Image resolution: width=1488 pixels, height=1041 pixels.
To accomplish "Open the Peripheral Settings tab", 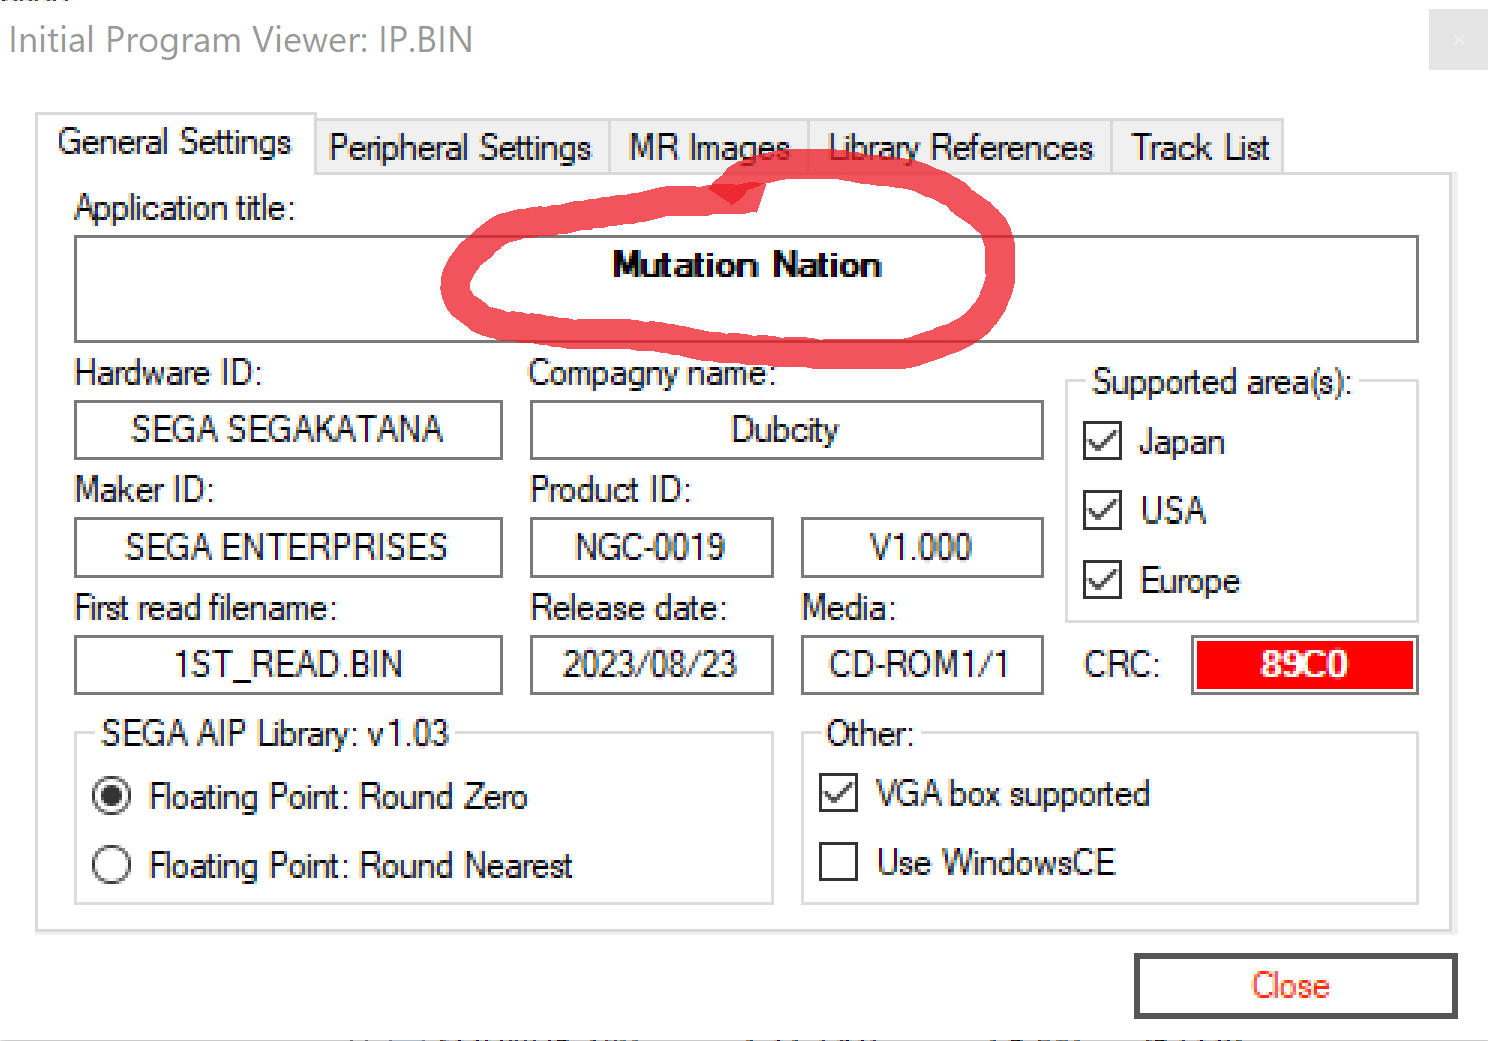I will (461, 148).
